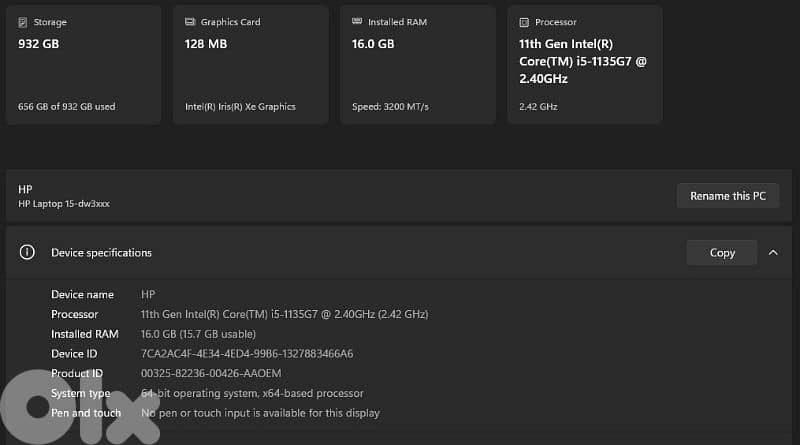Click the Storage card icon
The image size is (800, 445).
(22, 22)
